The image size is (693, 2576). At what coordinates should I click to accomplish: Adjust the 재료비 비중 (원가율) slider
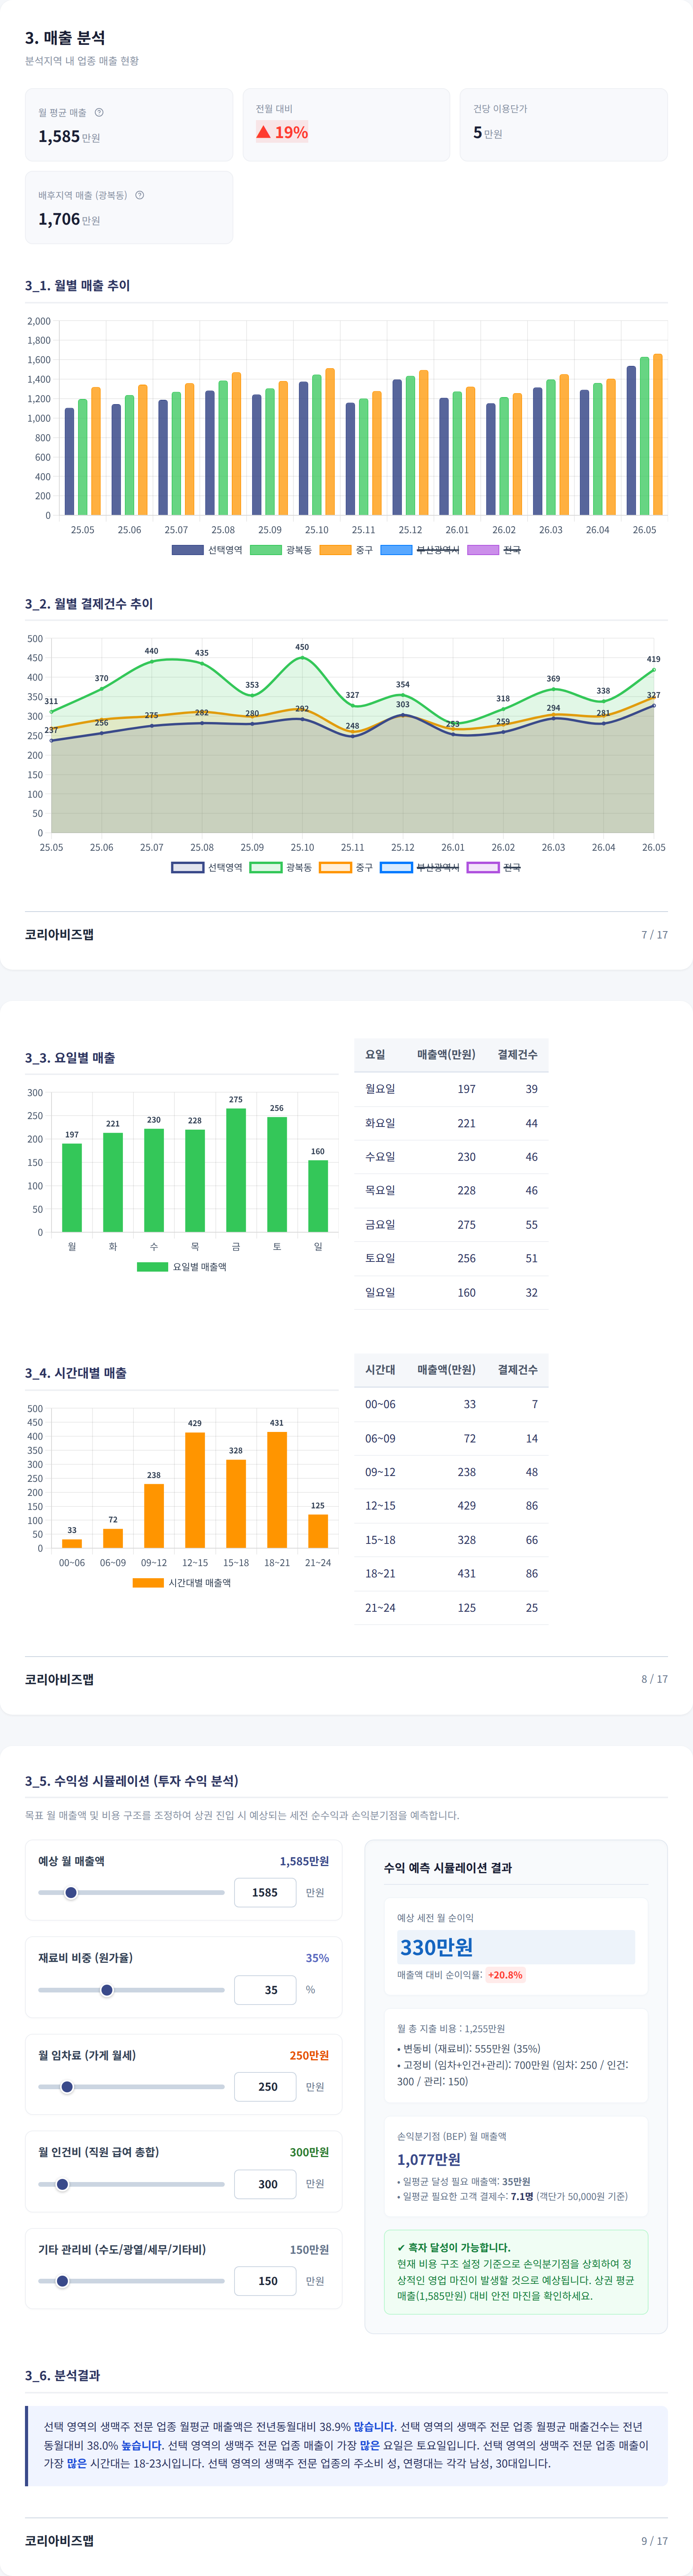(x=131, y=1990)
